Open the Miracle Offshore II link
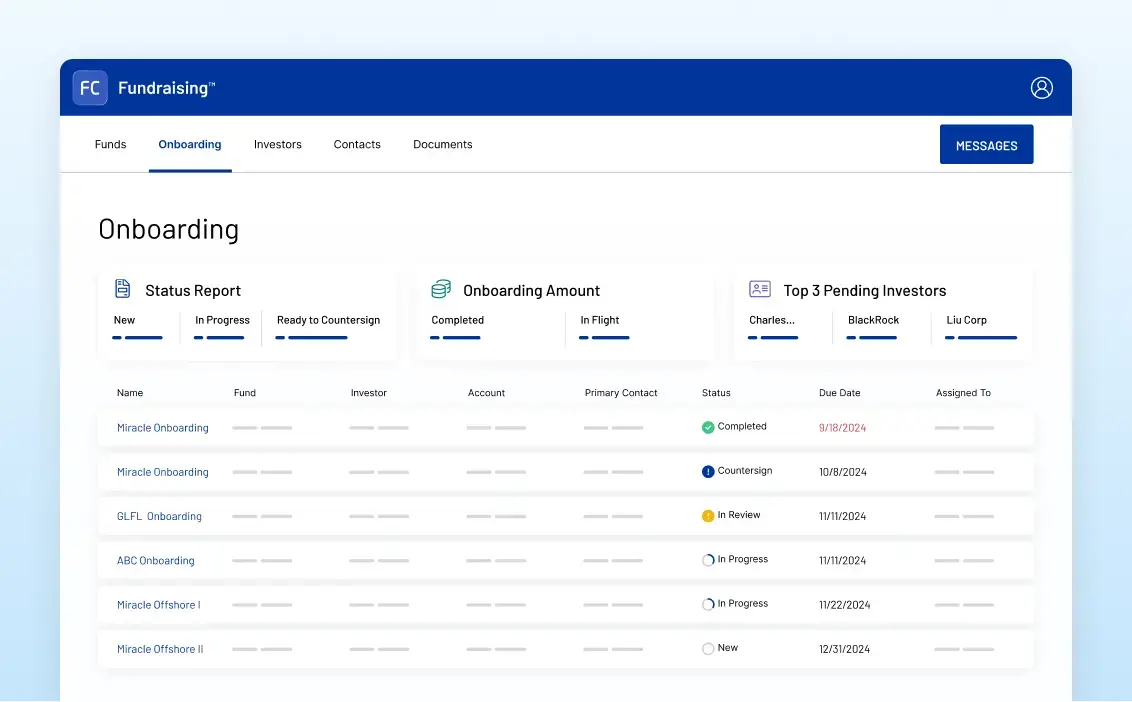Image resolution: width=1132 pixels, height=702 pixels. [160, 649]
